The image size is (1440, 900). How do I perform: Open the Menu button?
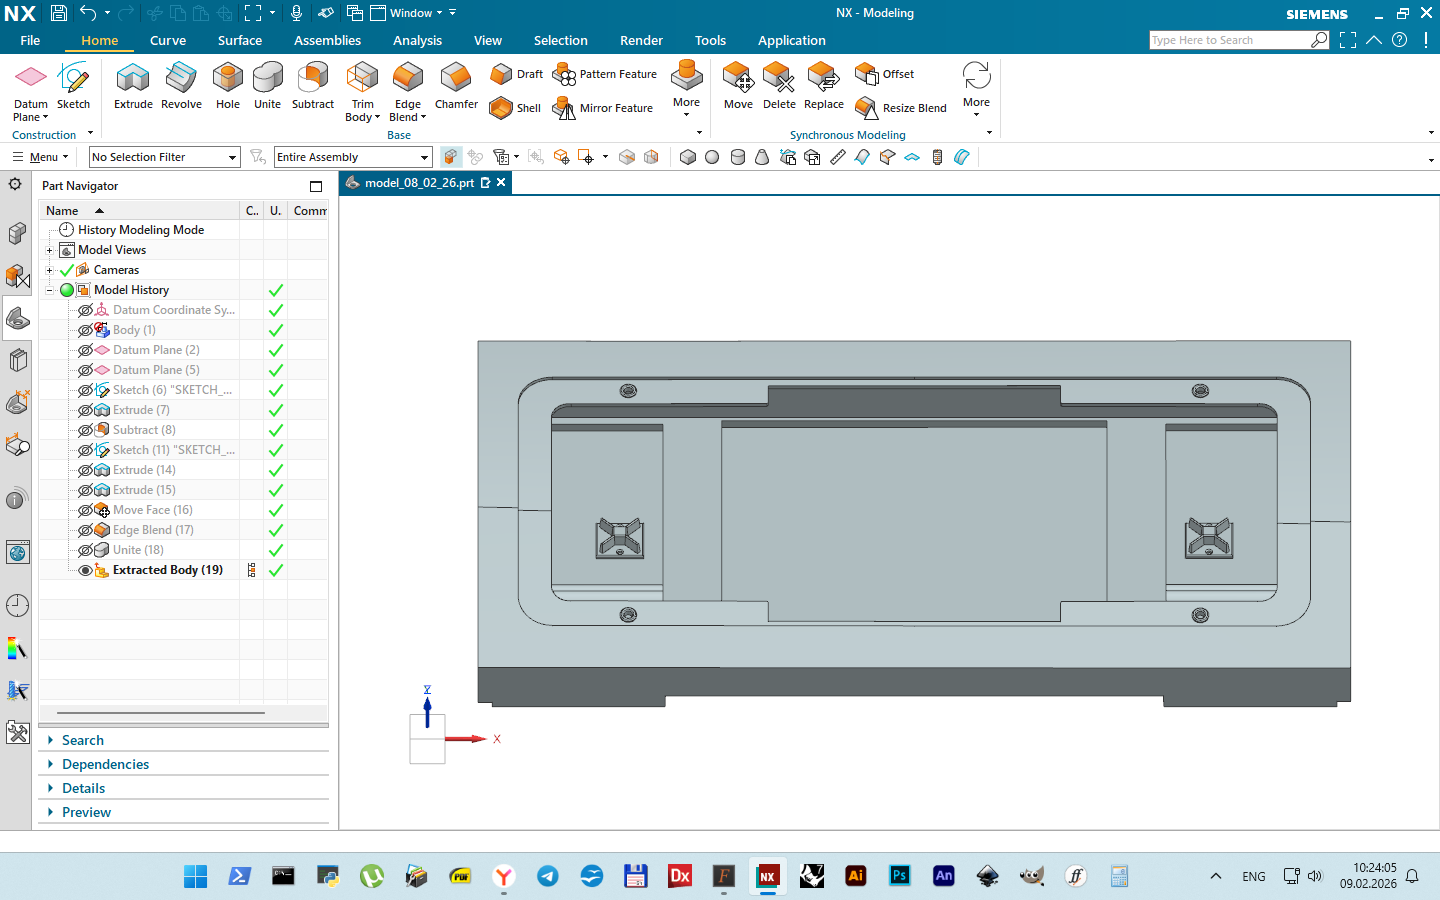40,157
